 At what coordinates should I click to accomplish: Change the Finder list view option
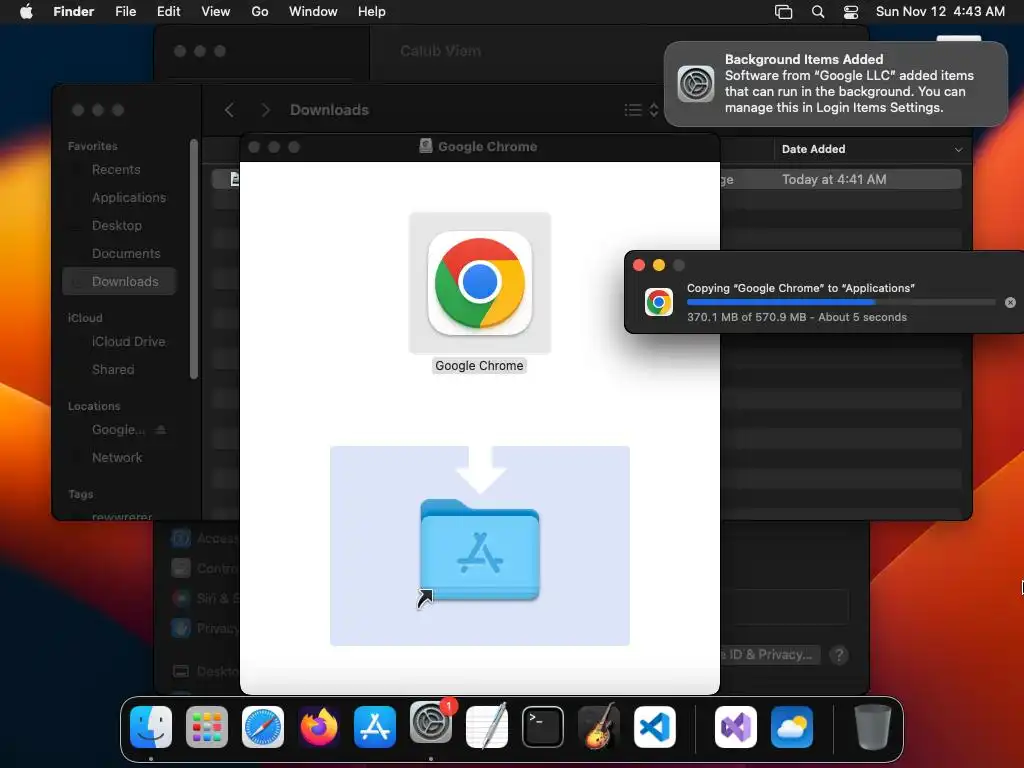[641, 110]
